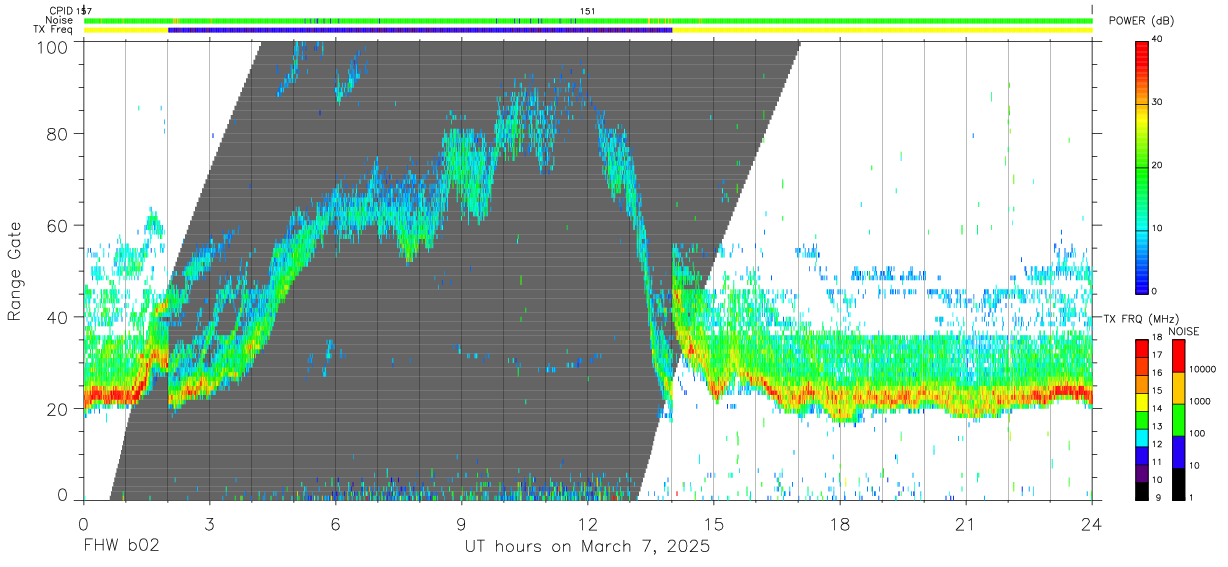Click the Range Gate axis title

pyautogui.click(x=15, y=272)
